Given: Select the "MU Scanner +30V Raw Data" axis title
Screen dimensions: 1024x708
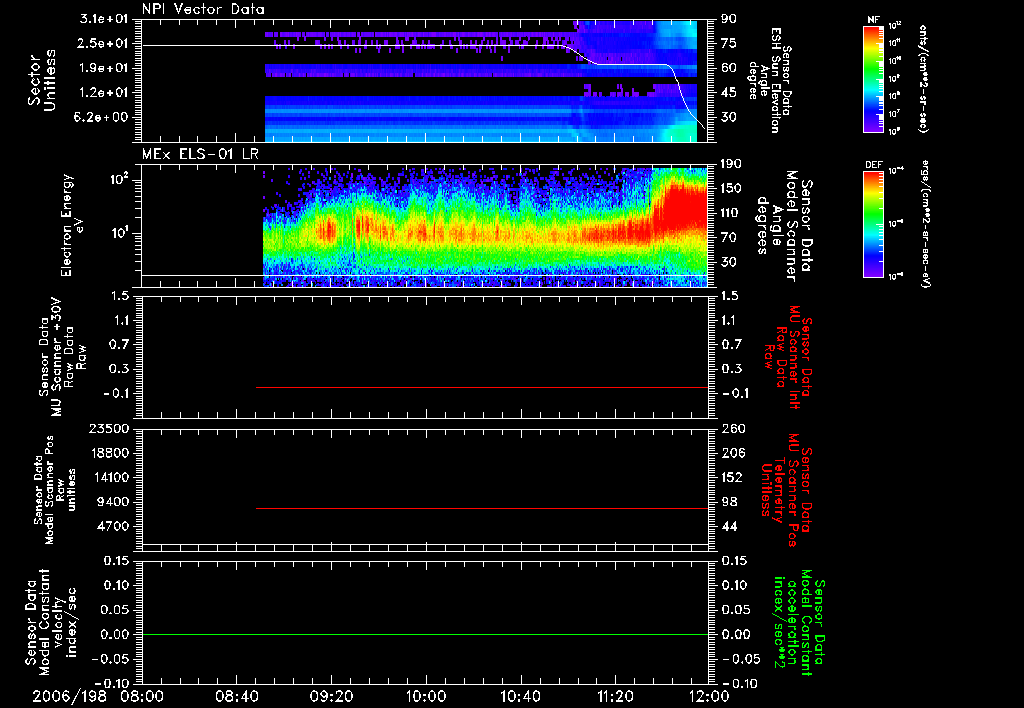Looking at the screenshot, I should [62, 357].
